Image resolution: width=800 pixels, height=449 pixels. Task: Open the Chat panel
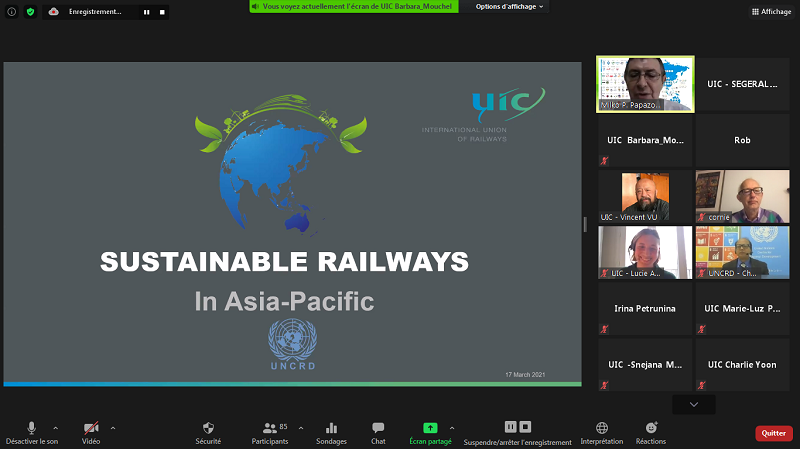point(378,433)
